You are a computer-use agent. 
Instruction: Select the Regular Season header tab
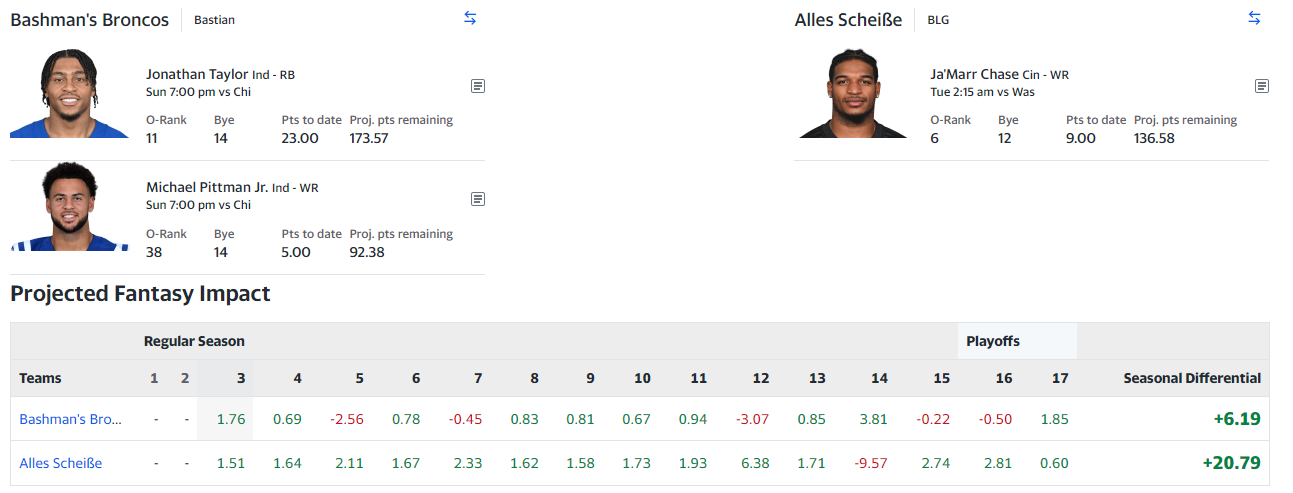tap(194, 341)
